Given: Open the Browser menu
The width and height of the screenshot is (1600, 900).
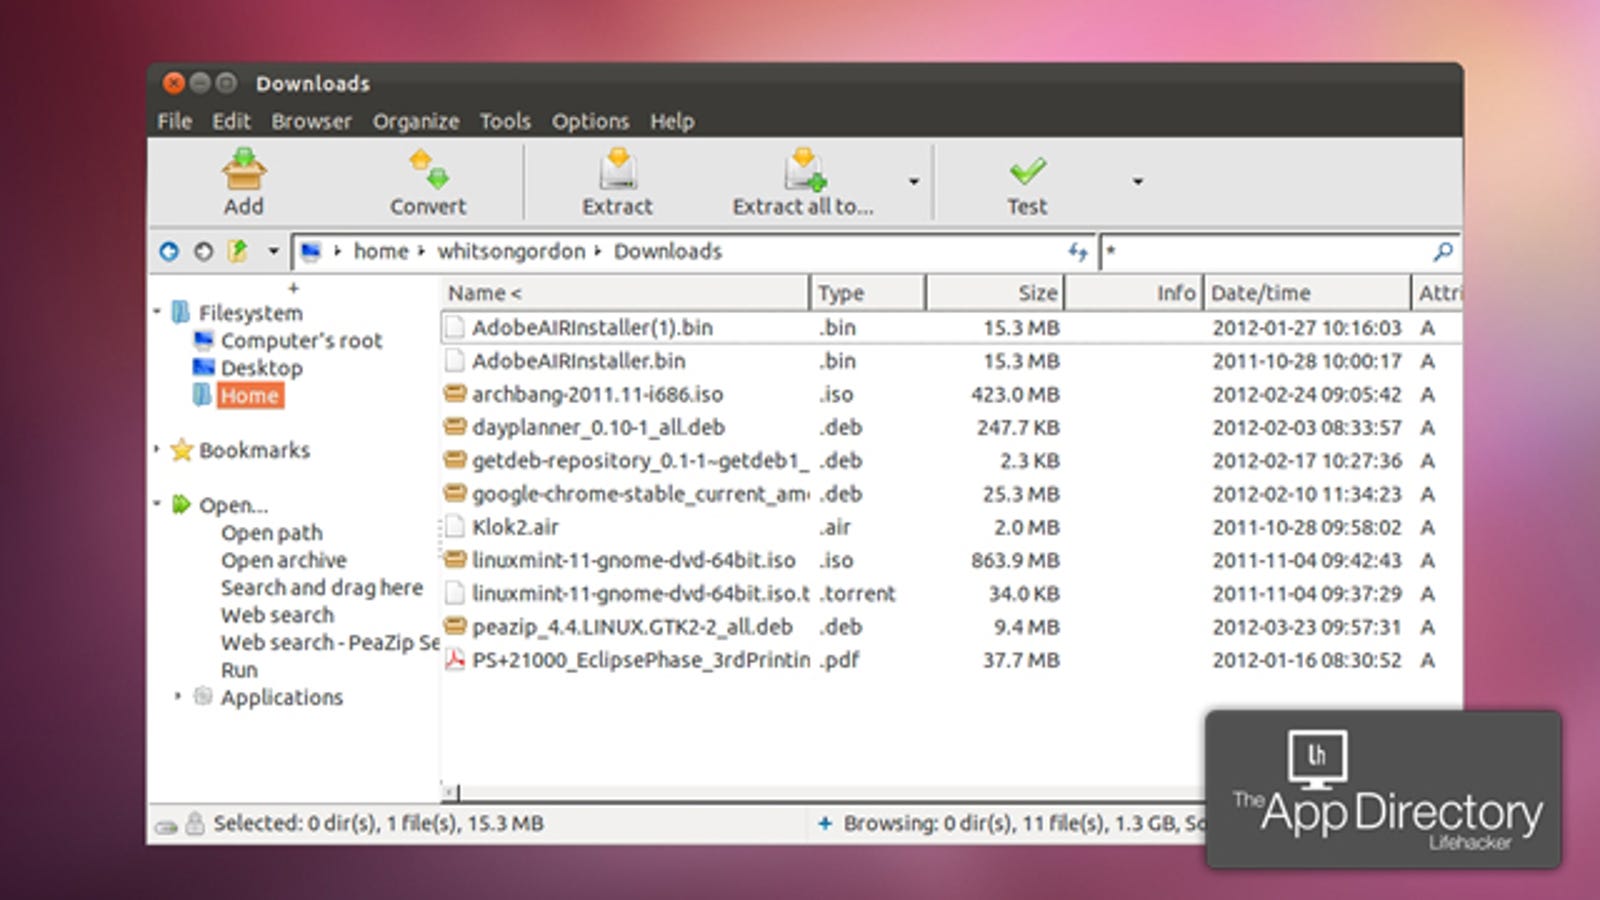Looking at the screenshot, I should click(x=311, y=121).
